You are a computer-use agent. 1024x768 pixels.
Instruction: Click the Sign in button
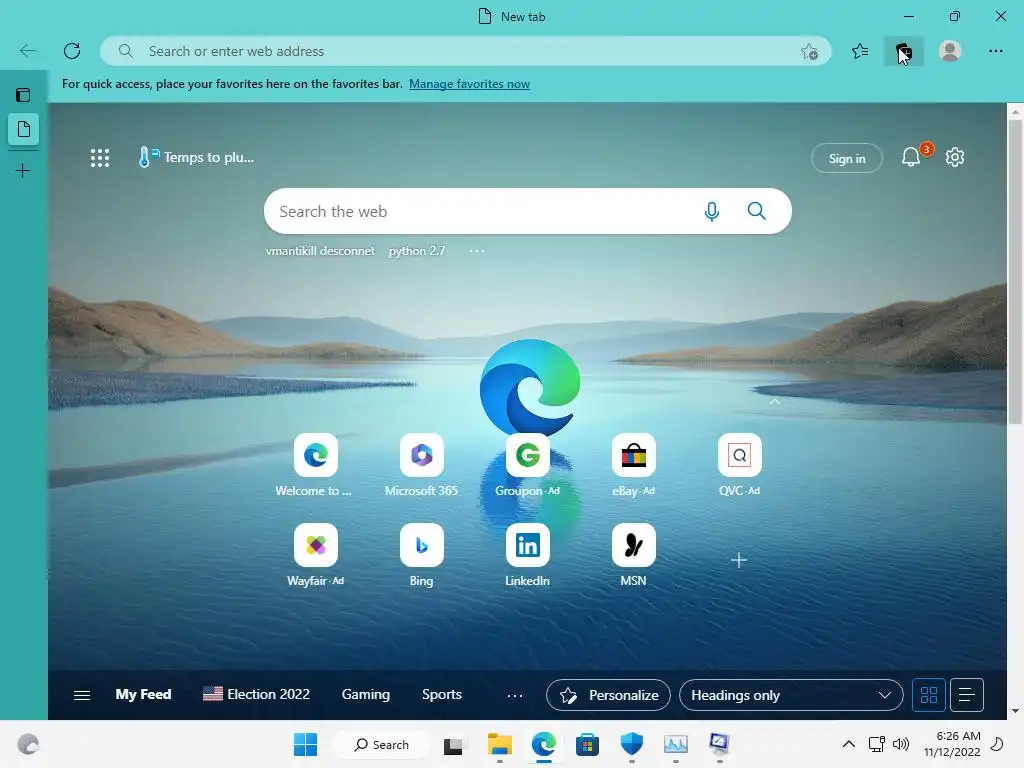[846, 158]
